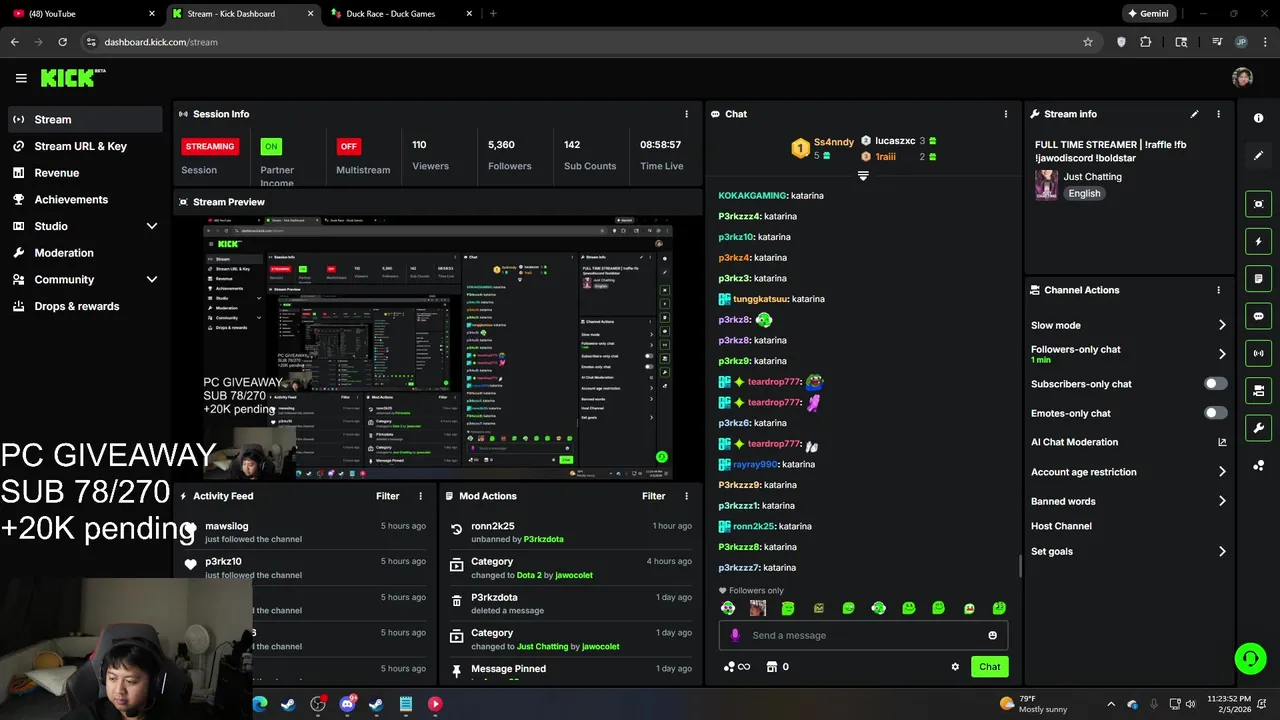Open the green headset support bubble
Viewport: 1280px width, 720px height.
[1250, 658]
